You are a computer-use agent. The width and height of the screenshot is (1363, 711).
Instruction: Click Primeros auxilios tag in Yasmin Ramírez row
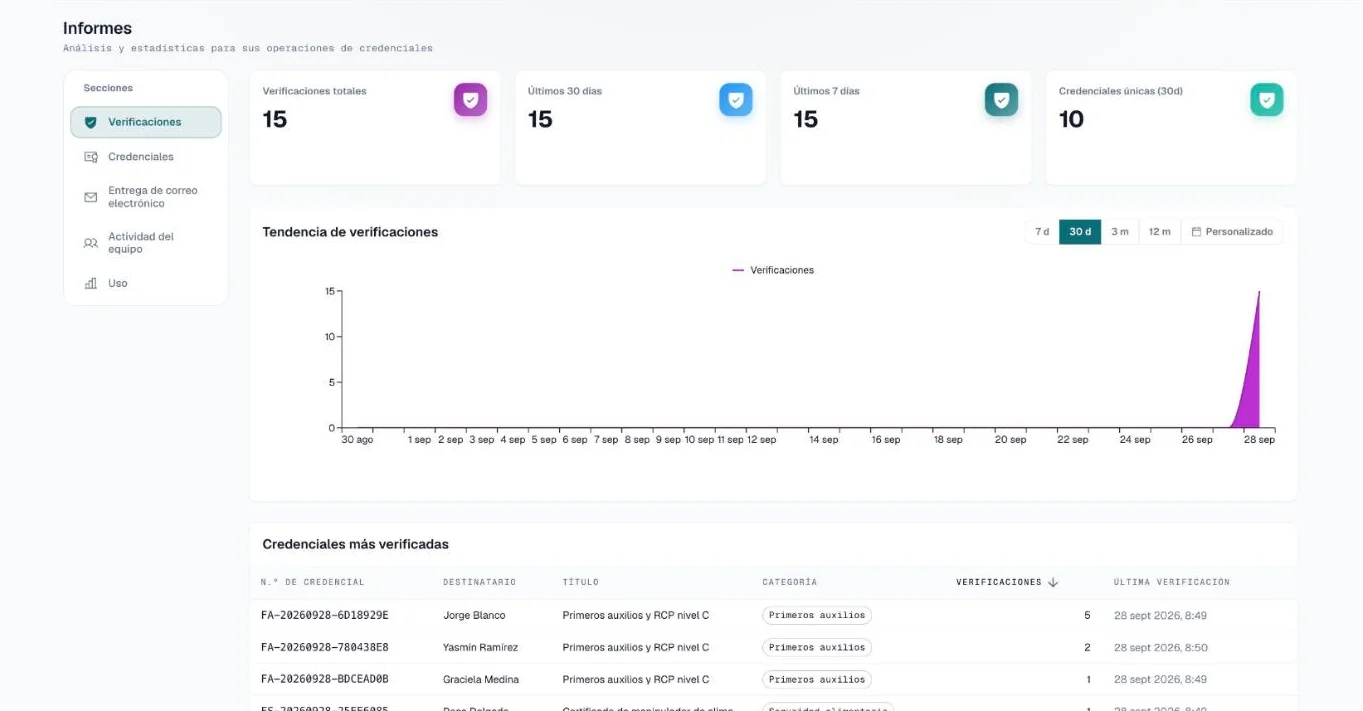pyautogui.click(x=817, y=647)
